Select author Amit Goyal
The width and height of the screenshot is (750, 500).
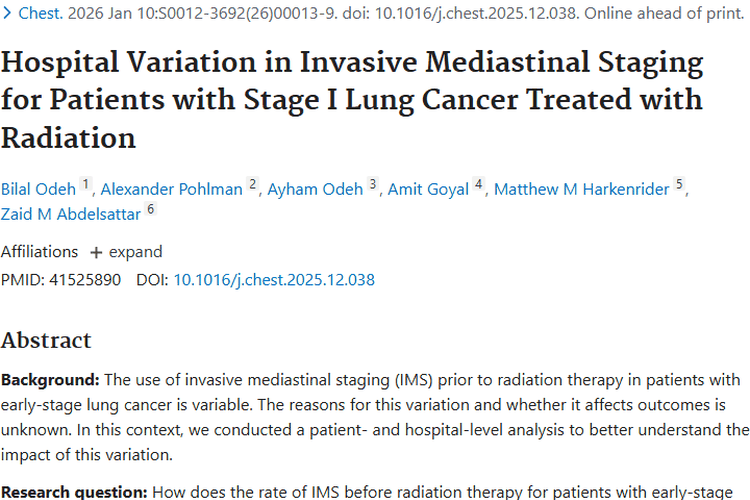point(428,189)
